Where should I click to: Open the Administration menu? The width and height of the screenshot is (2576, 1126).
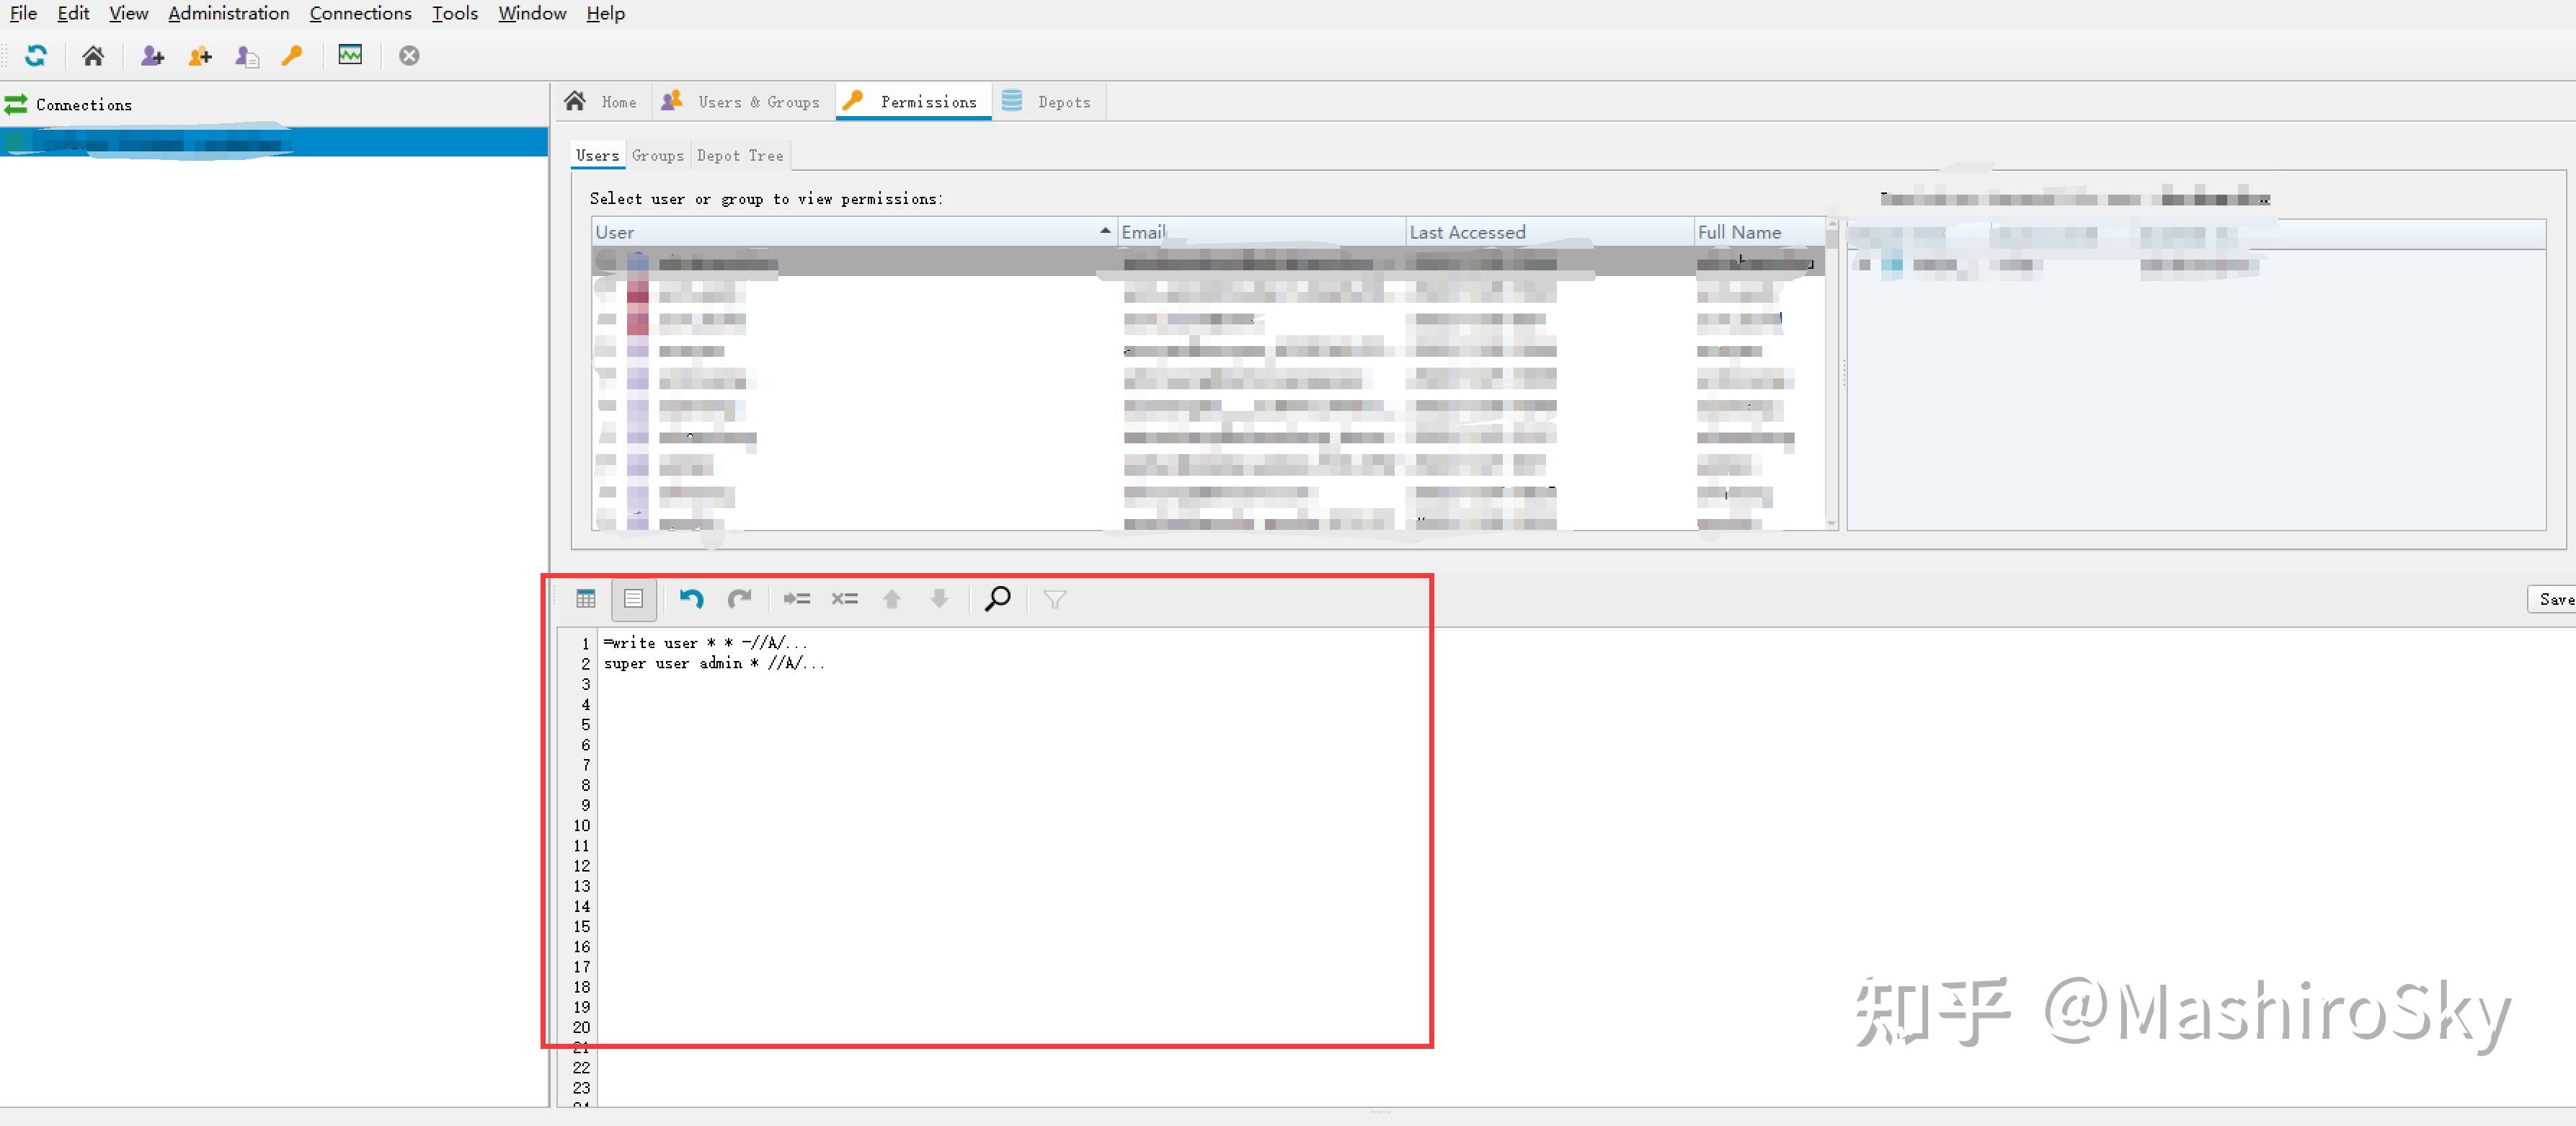point(228,13)
